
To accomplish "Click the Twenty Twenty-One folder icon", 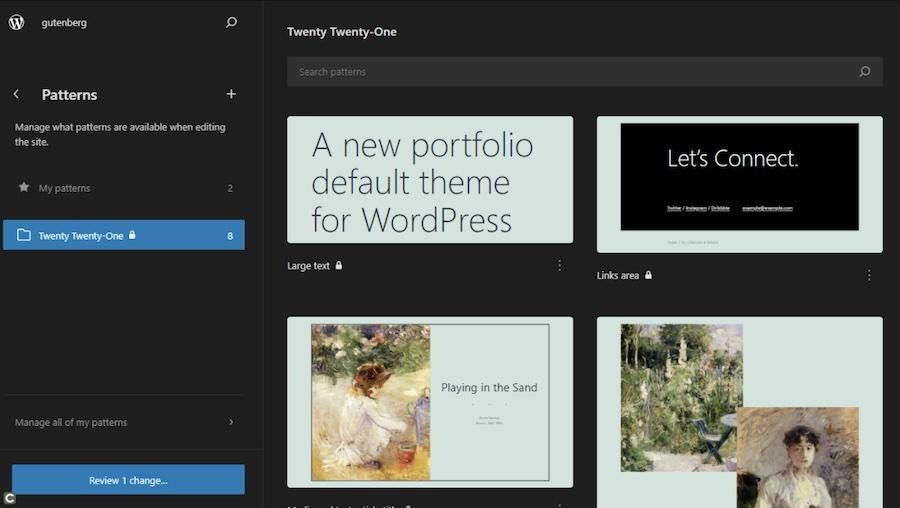I will (x=24, y=235).
